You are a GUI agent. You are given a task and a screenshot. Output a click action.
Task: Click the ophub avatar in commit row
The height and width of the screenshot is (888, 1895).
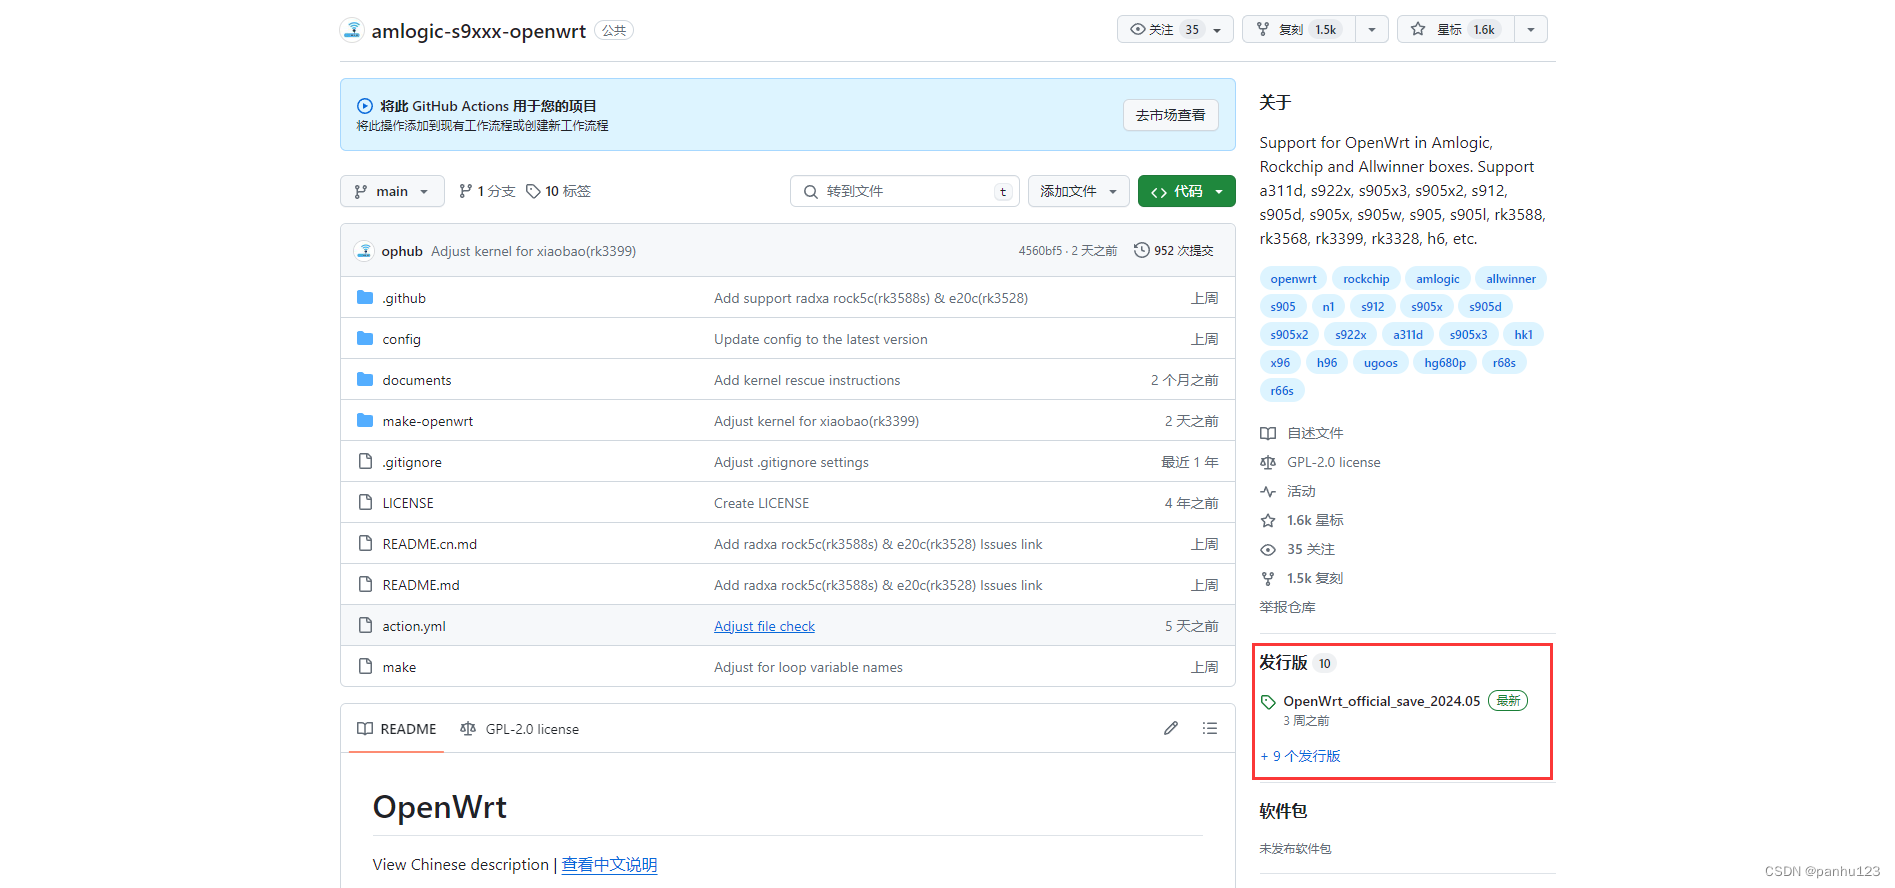click(x=365, y=251)
